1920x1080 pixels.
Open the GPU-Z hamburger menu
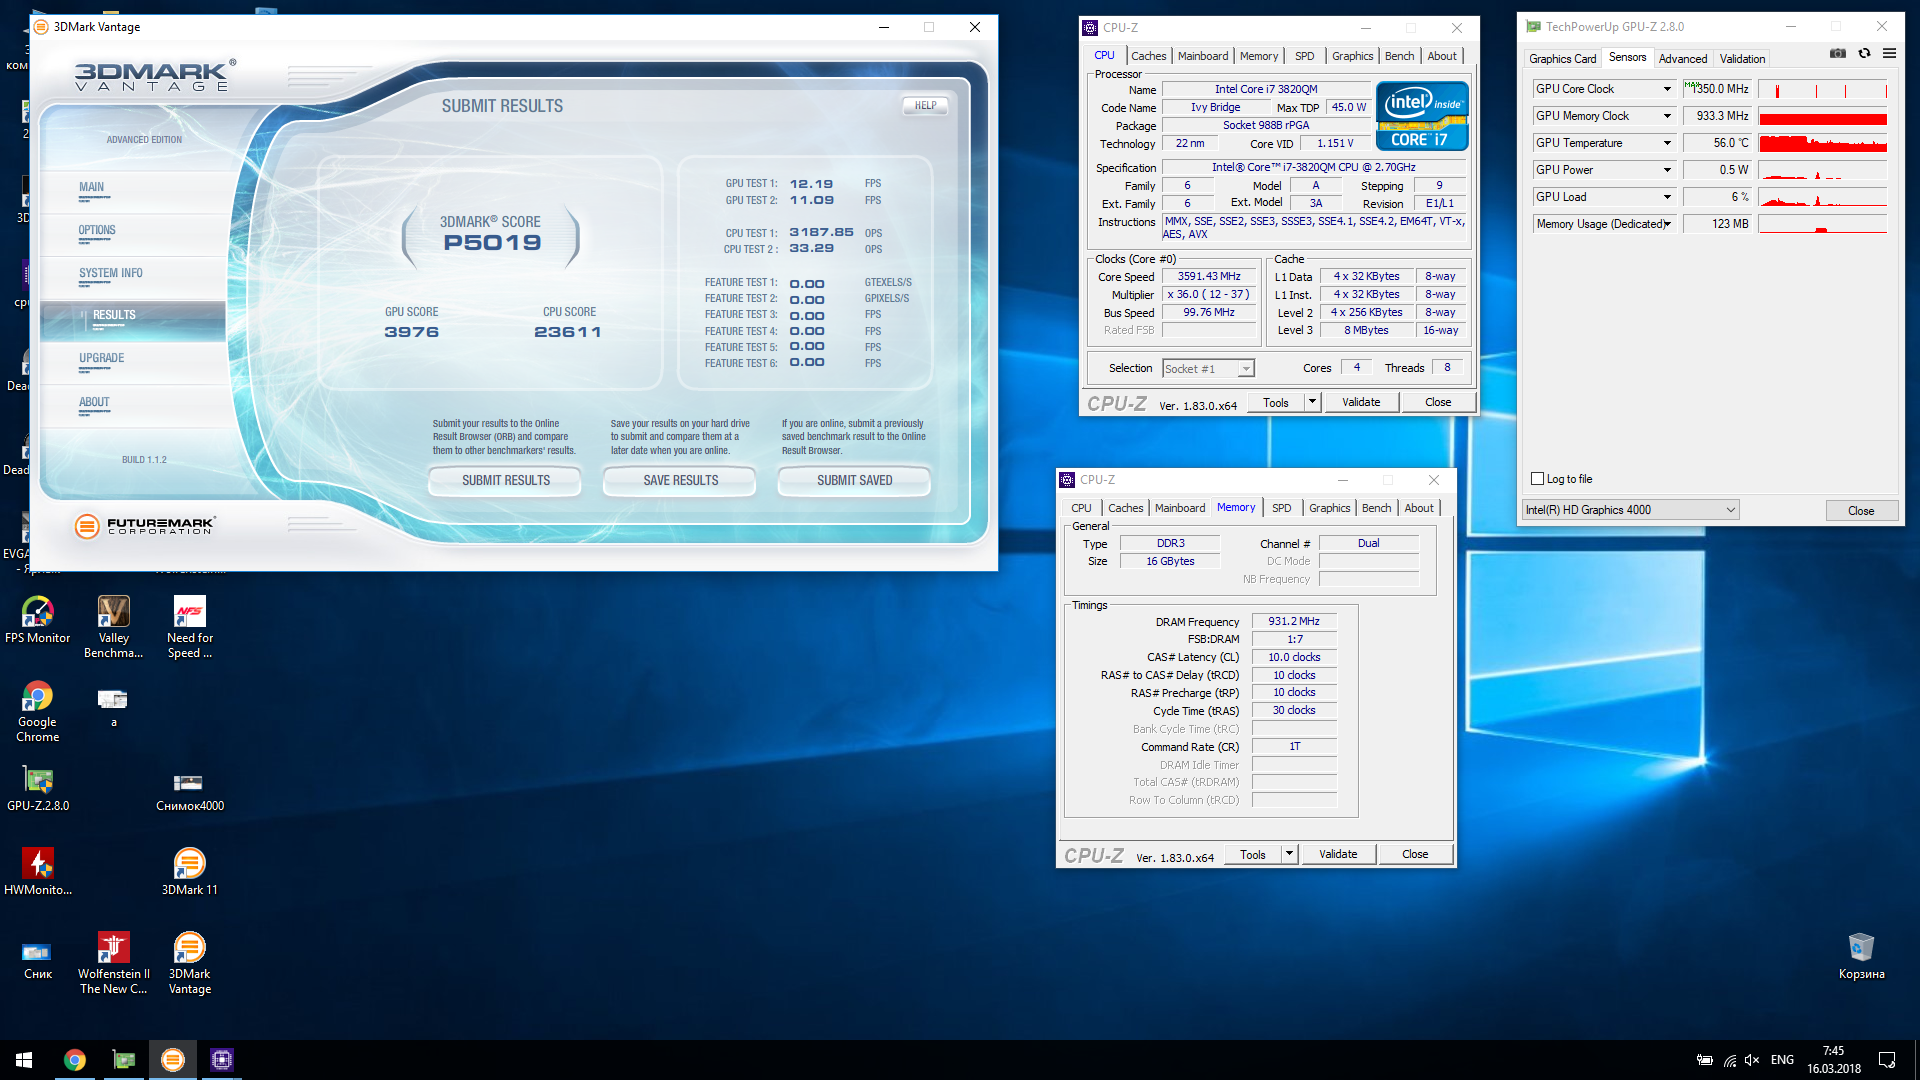(x=1889, y=54)
